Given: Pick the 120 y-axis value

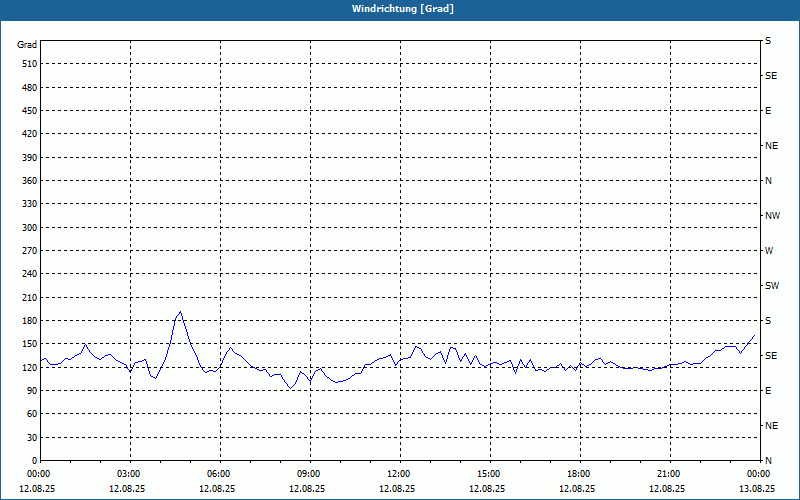Looking at the screenshot, I should point(30,367).
